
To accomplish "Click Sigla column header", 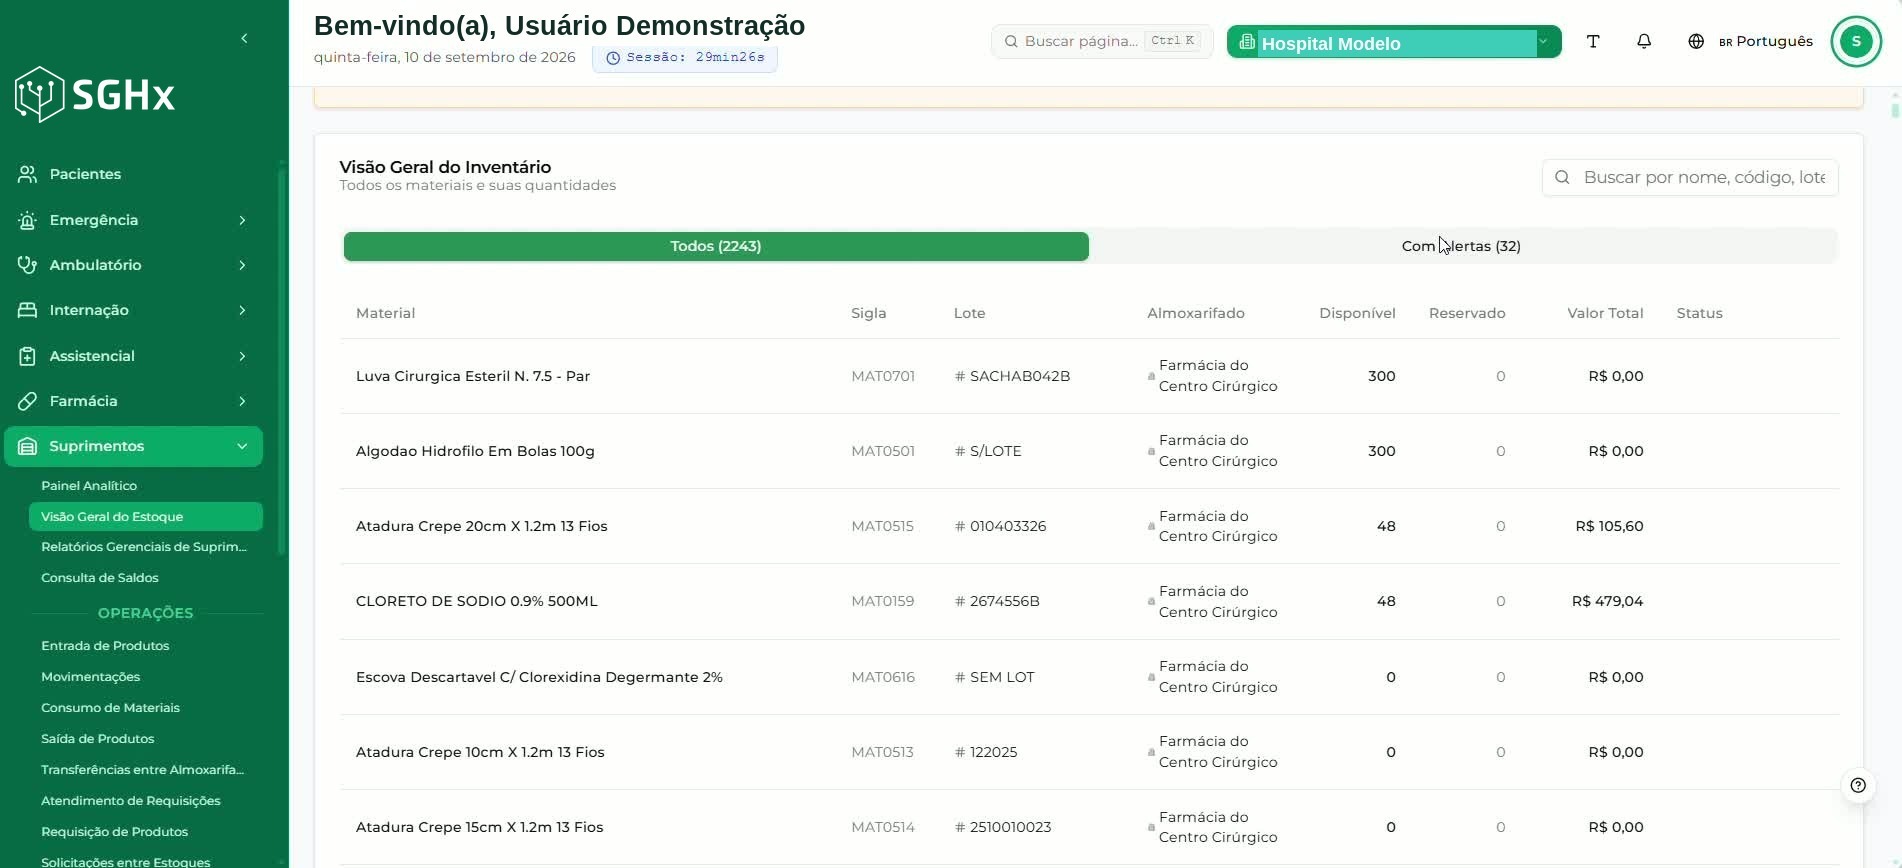I will [x=868, y=313].
